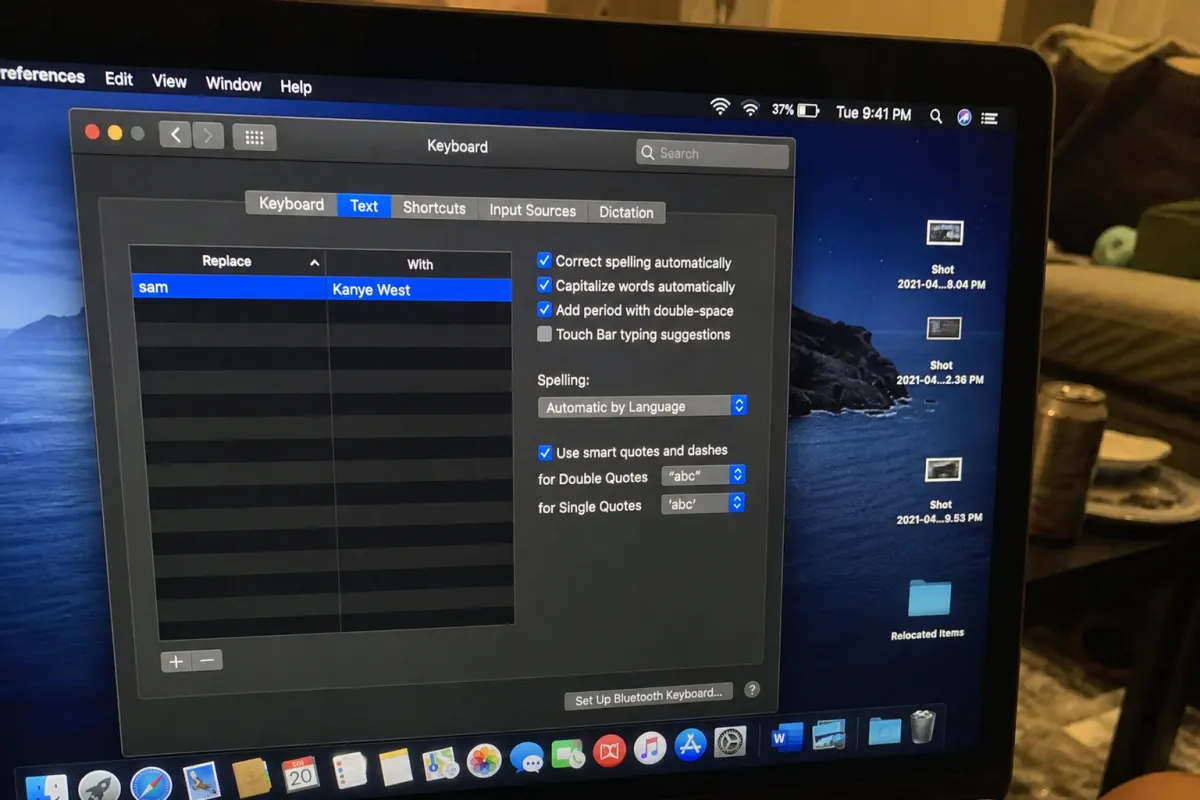Image resolution: width=1200 pixels, height=800 pixels.
Task: Add a new text replacement with plus
Action: coord(176,661)
